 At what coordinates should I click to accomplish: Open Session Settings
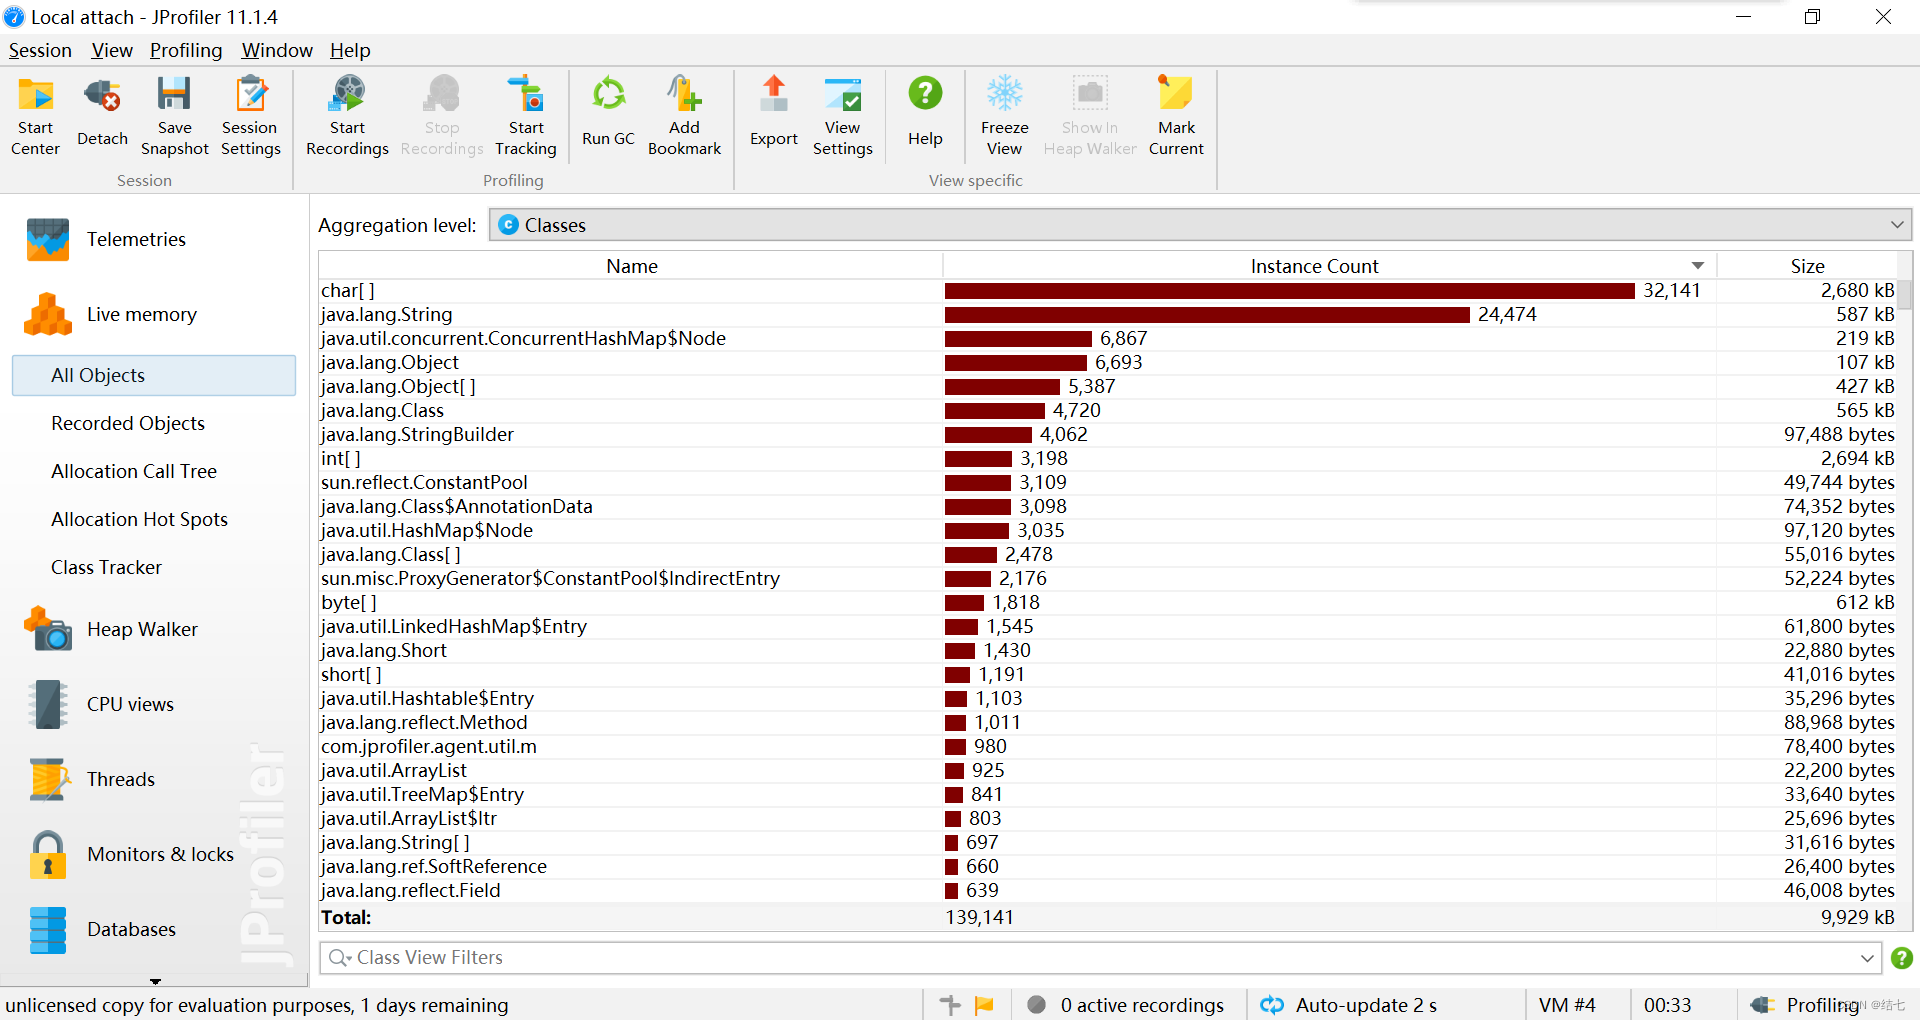tap(250, 117)
